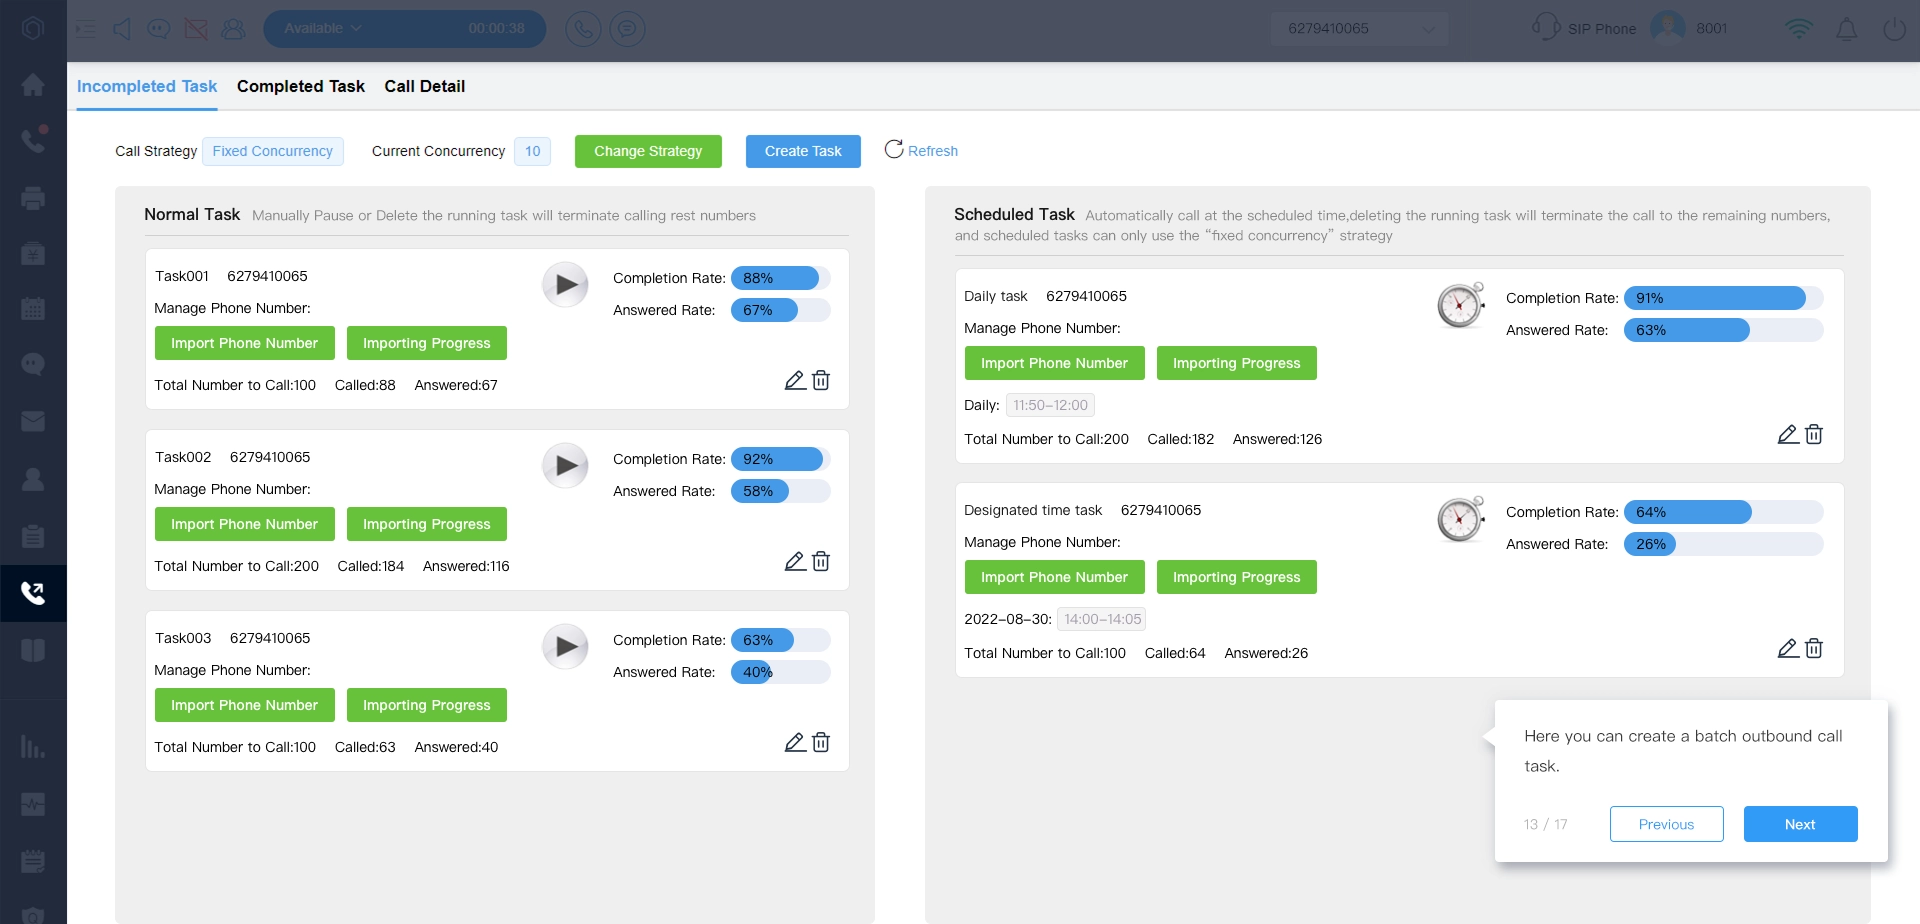The height and width of the screenshot is (924, 1920).
Task: Click the Daily task clock icon
Action: pyautogui.click(x=1460, y=305)
